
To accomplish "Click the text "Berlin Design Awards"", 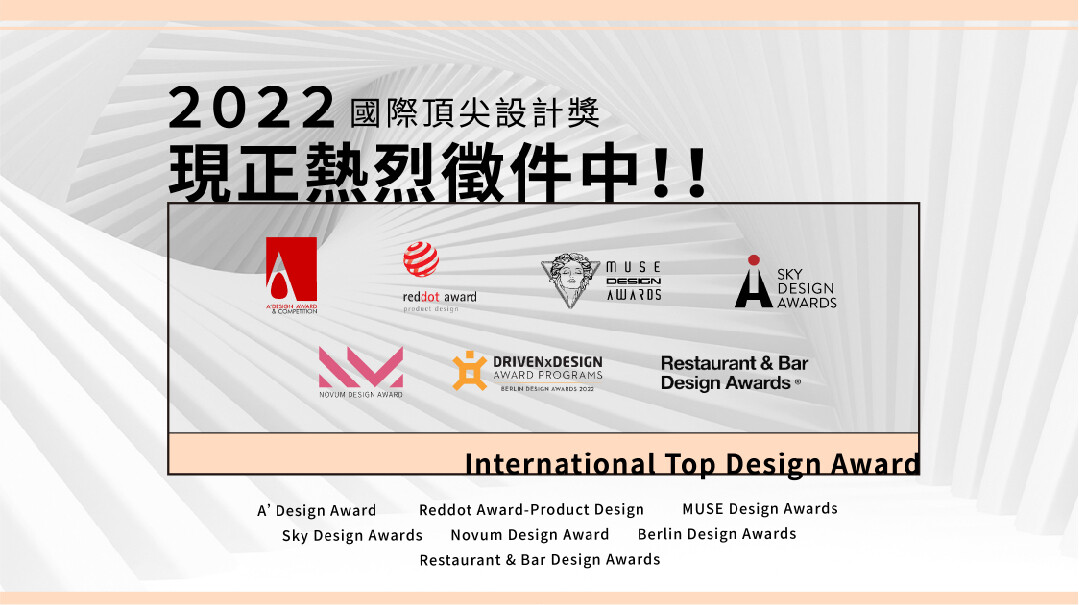I will point(717,534).
